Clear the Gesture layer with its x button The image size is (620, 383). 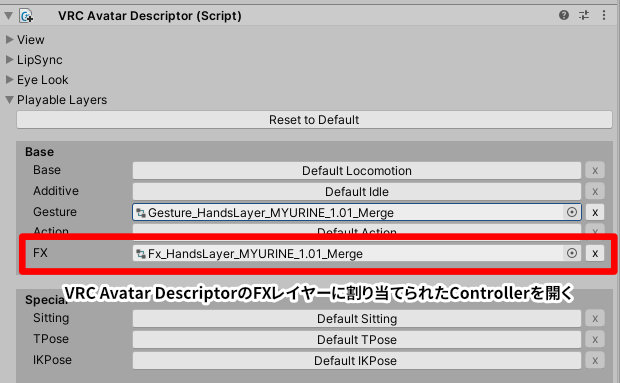pyautogui.click(x=595, y=213)
